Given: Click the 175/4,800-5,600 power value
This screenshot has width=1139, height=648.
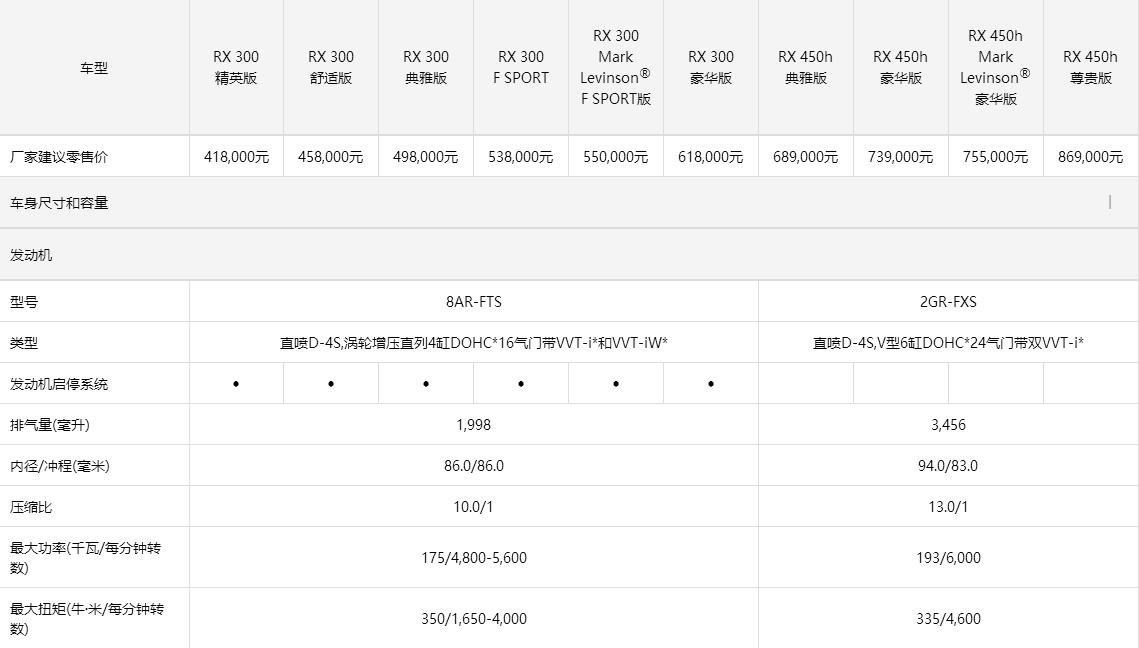Looking at the screenshot, I should point(474,558).
